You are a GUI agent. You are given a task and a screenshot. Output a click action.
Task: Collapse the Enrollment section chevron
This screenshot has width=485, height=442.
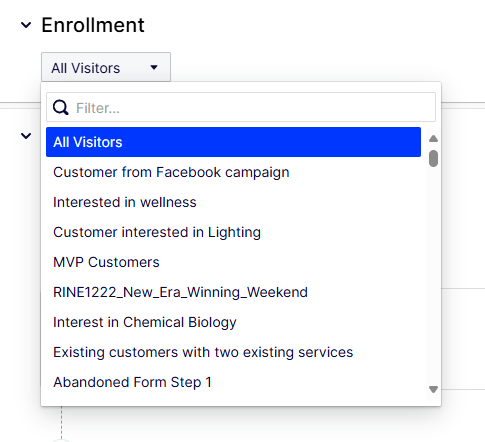point(26,25)
